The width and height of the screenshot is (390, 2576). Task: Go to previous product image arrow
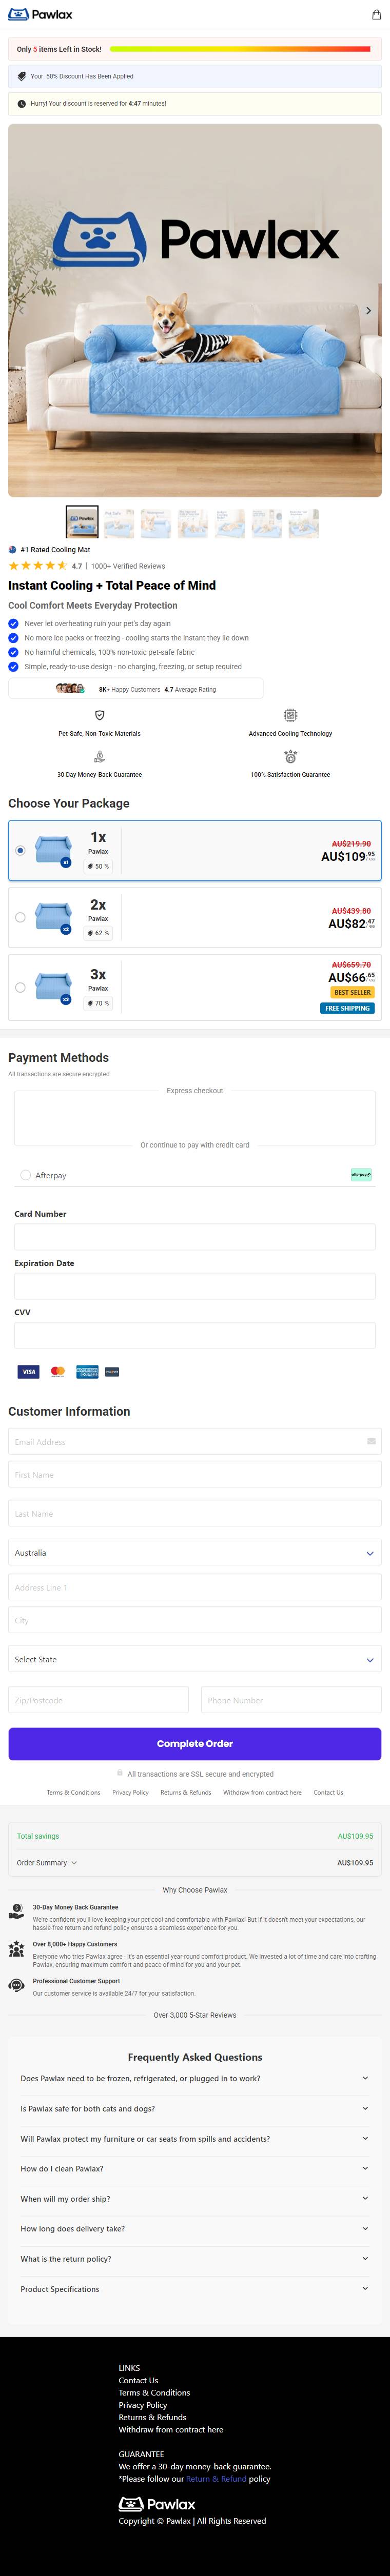[x=21, y=311]
